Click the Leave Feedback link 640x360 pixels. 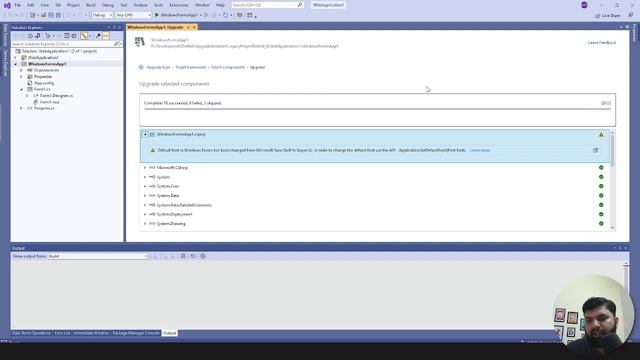[602, 42]
